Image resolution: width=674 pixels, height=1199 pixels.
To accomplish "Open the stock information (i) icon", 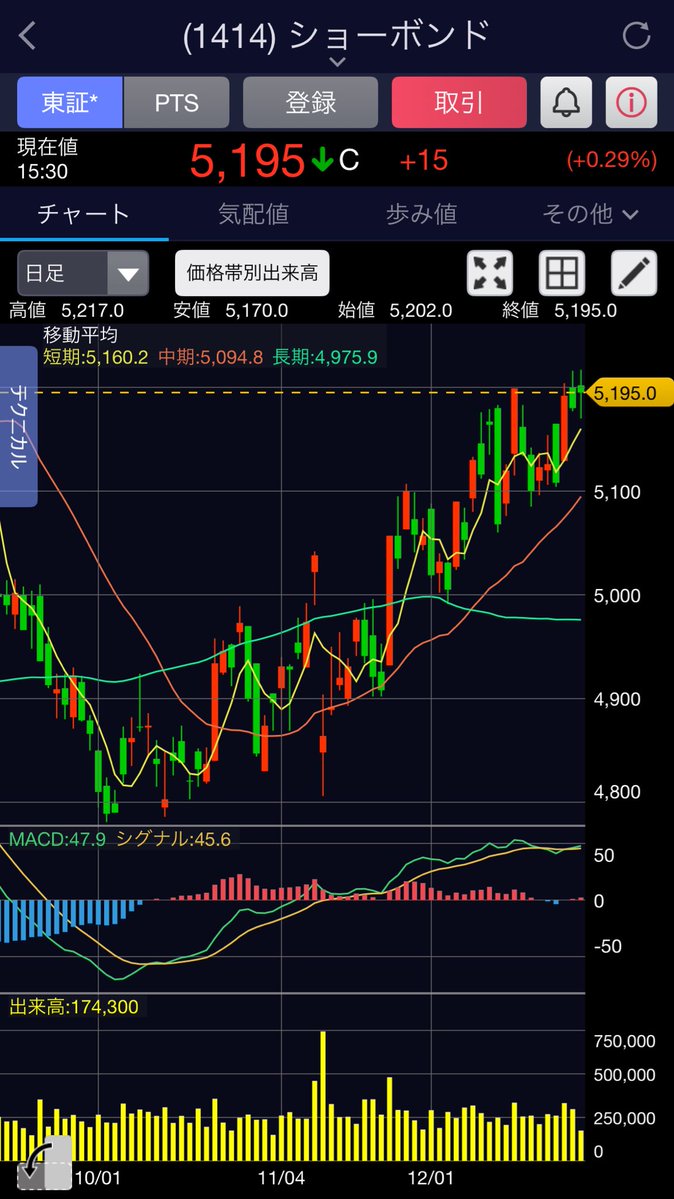I will (x=631, y=102).
